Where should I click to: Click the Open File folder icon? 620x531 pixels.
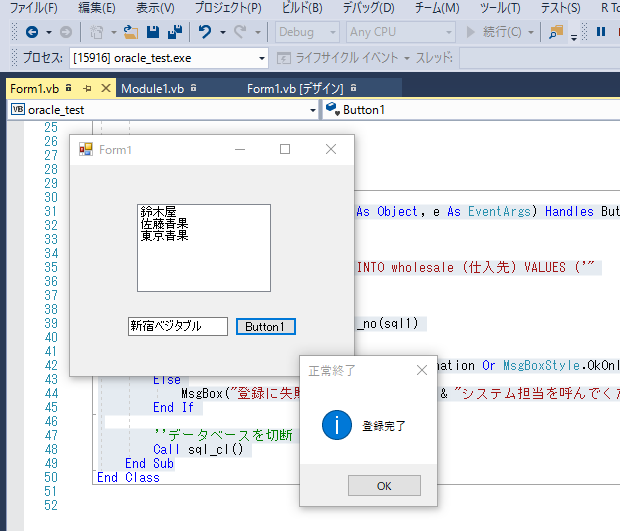click(x=130, y=32)
